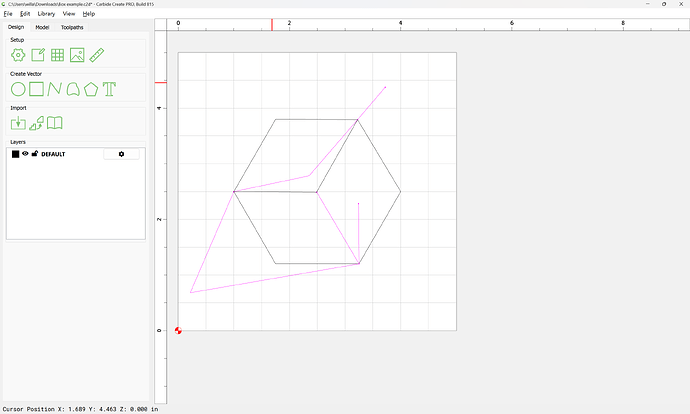The width and height of the screenshot is (690, 414).
Task: Click the red origin marker on canvas
Action: coord(178,330)
